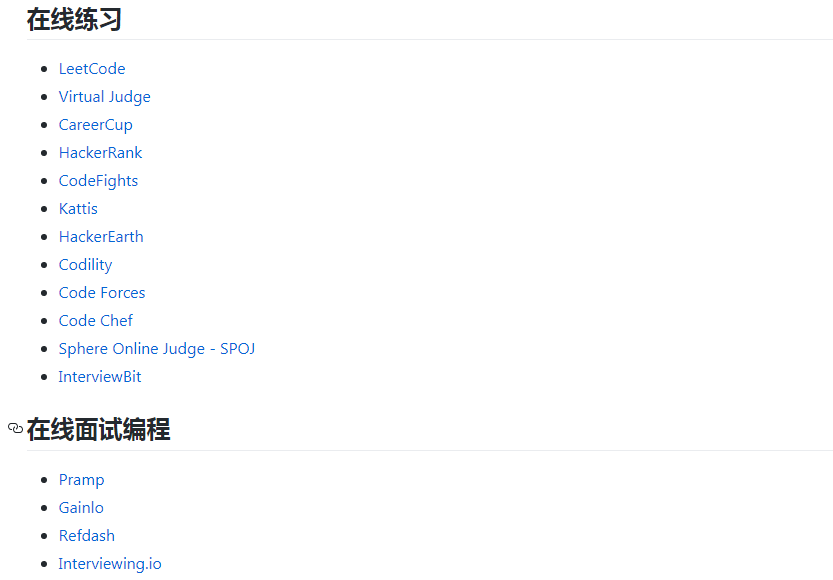Open the LeetCode link
The width and height of the screenshot is (833, 580).
pos(91,68)
